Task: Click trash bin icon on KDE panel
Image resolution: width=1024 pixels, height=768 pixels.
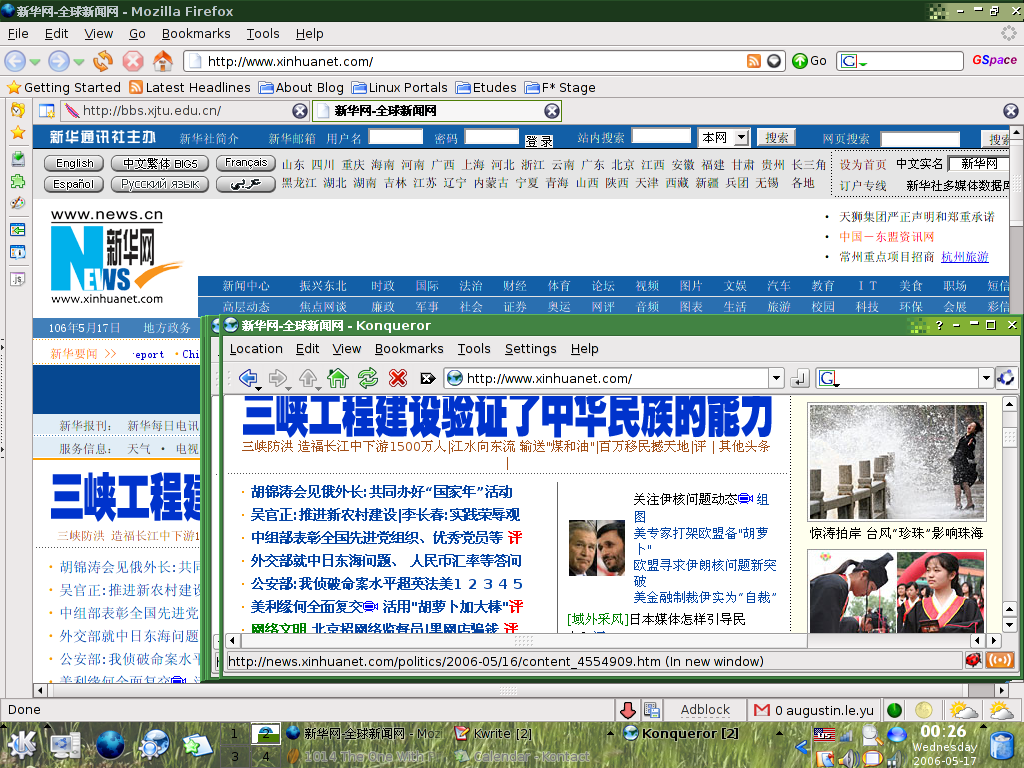Action: click(1002, 746)
